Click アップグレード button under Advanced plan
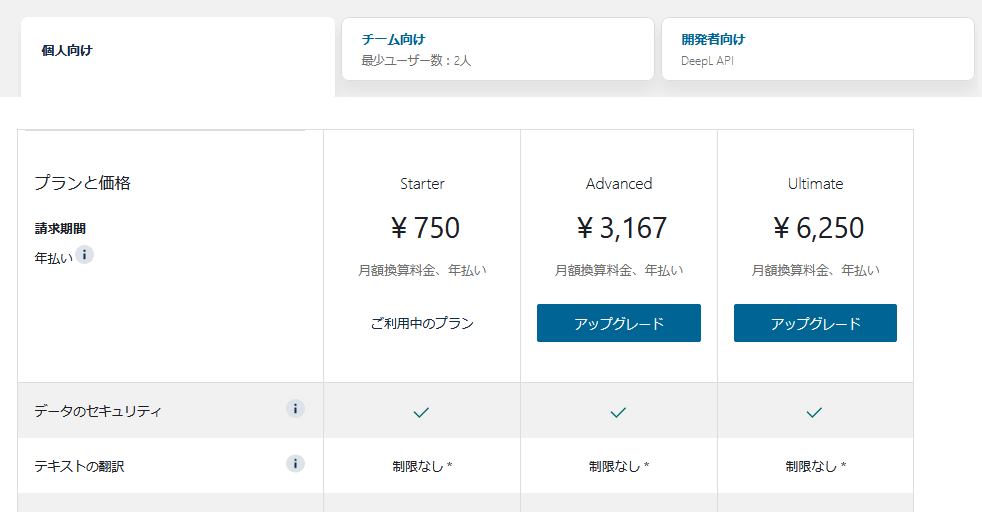Viewport: 982px width, 512px height. (x=619, y=323)
